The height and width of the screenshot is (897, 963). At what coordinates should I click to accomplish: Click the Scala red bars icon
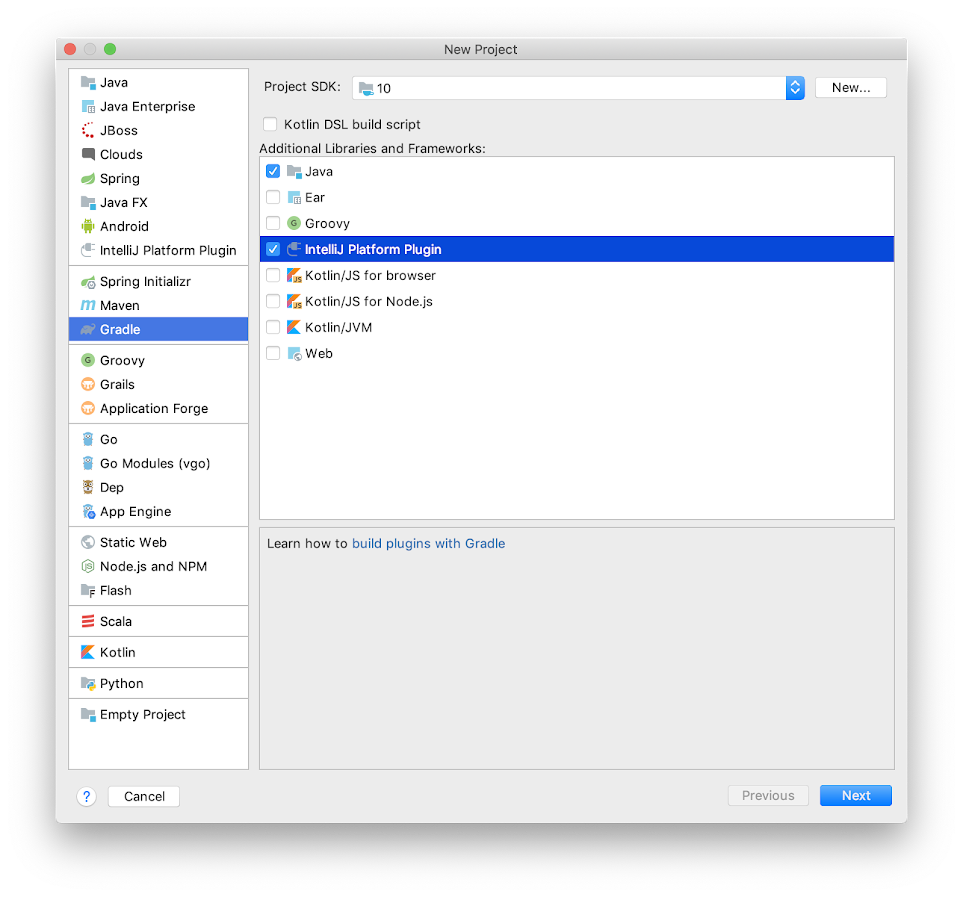click(x=88, y=621)
